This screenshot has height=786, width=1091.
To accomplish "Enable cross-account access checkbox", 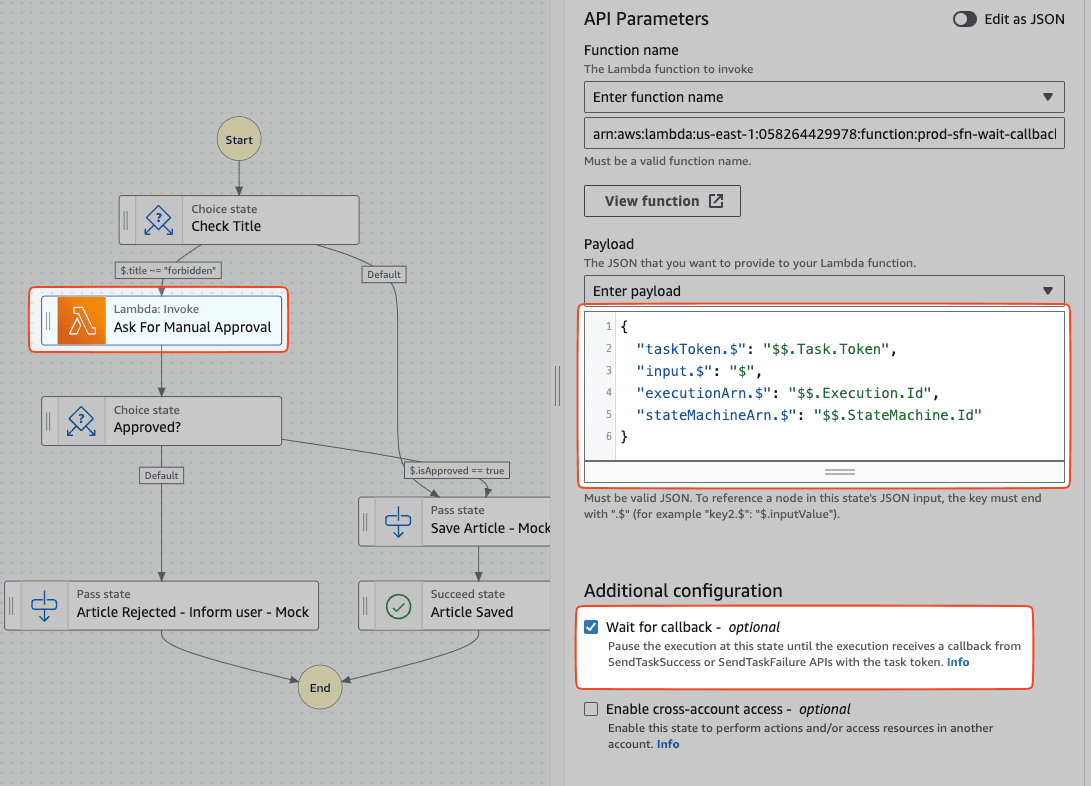I will [x=591, y=709].
